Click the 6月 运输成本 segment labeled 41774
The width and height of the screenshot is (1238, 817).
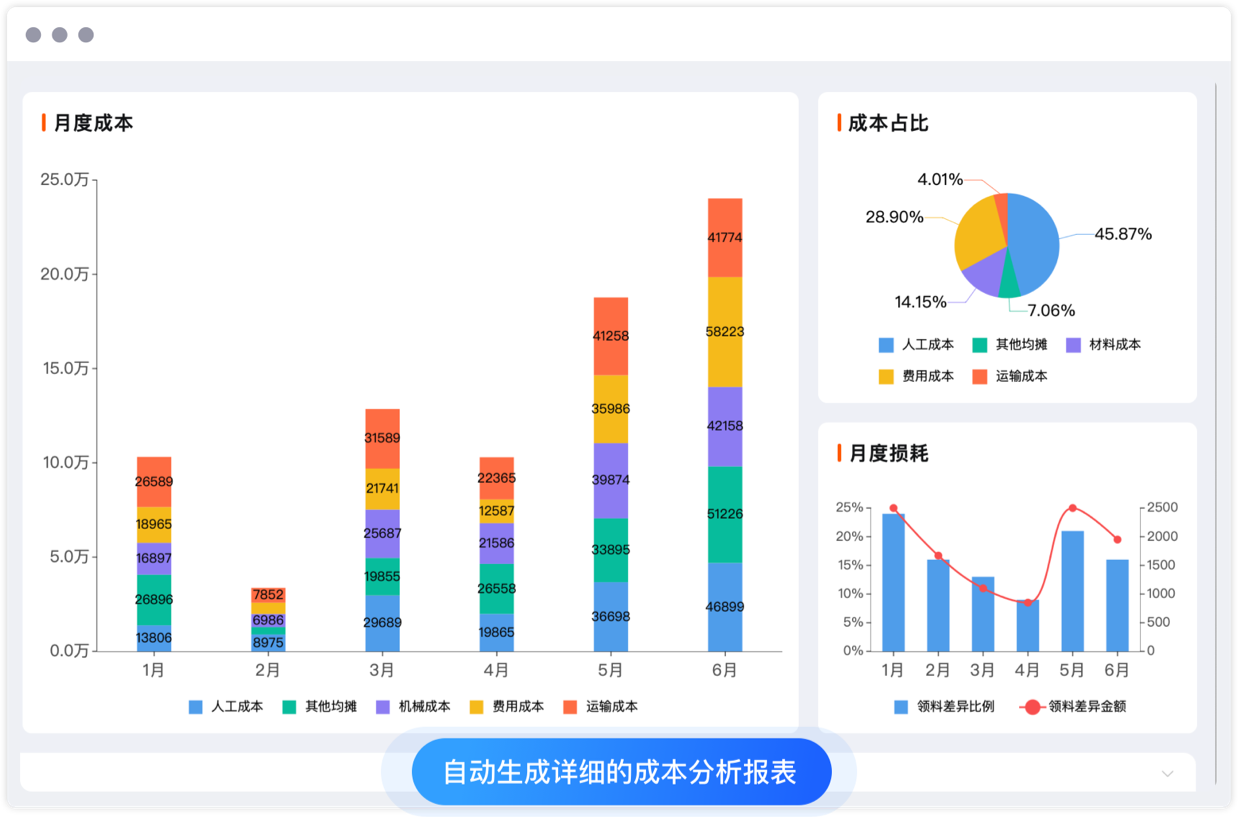(x=725, y=238)
